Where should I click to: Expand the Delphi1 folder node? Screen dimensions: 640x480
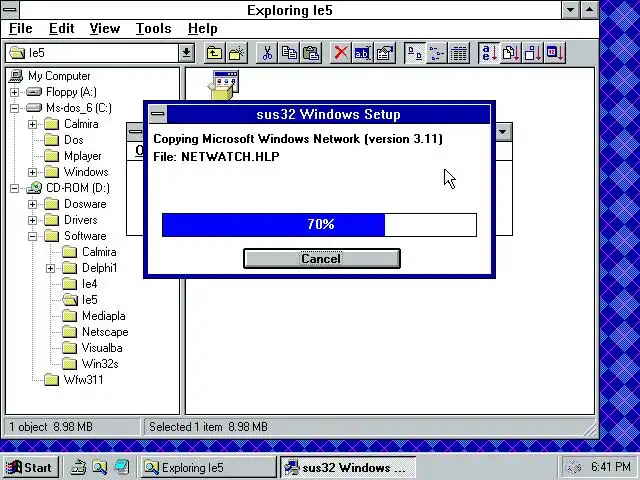point(50,268)
